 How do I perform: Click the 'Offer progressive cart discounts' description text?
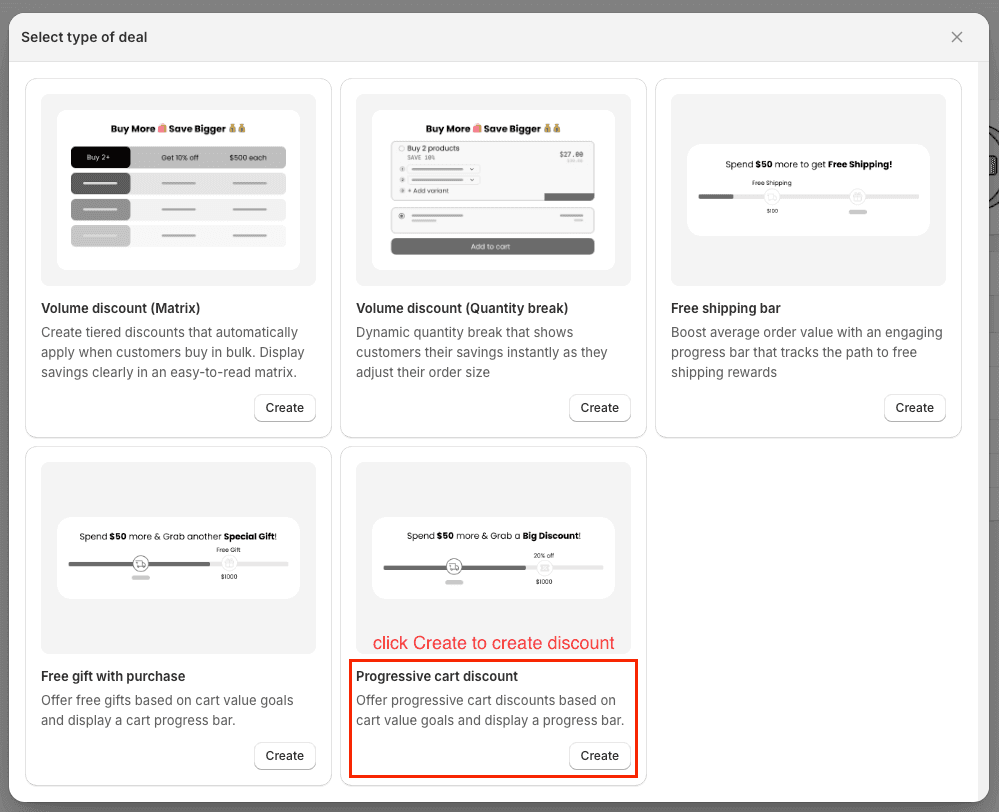point(490,710)
